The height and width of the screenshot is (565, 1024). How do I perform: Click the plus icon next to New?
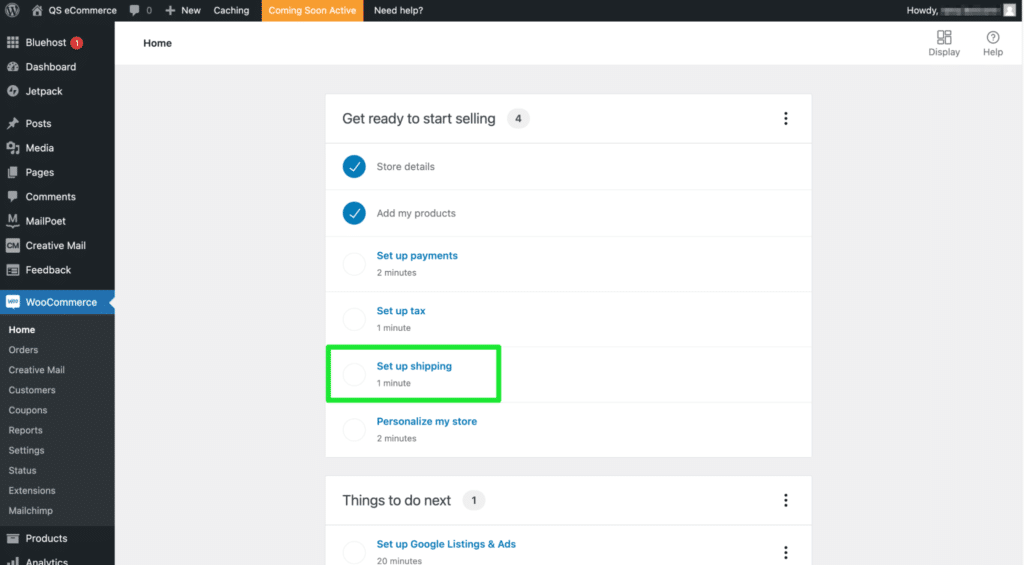coord(170,10)
